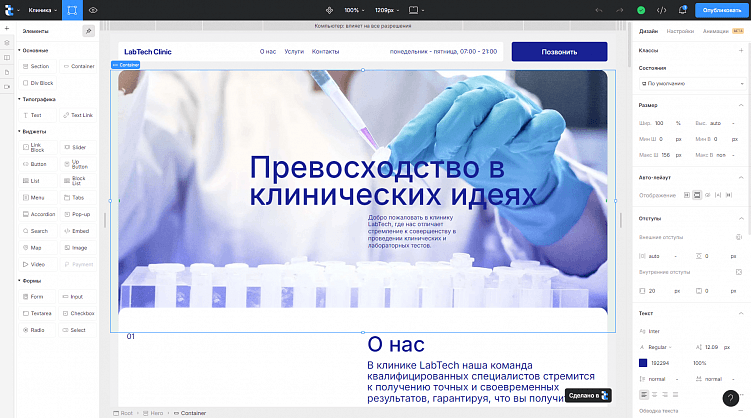Open the media camera sidebar icon
This screenshot has width=751, height=418.
tap(7, 87)
